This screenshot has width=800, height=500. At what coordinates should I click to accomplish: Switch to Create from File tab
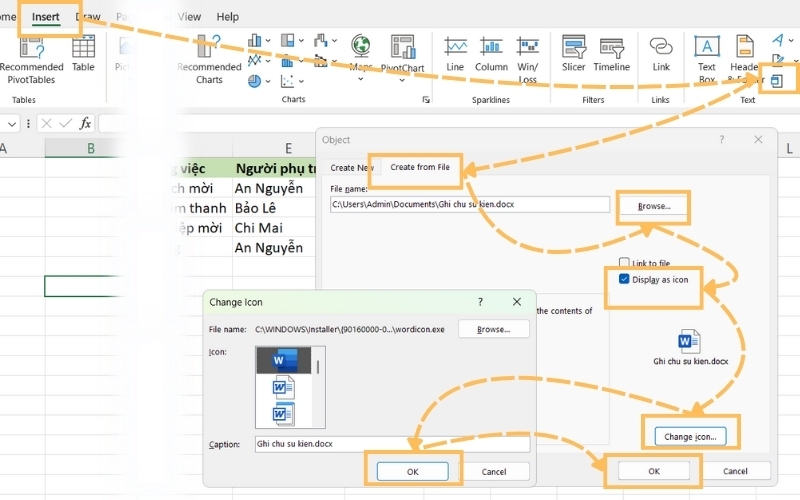pos(420,167)
